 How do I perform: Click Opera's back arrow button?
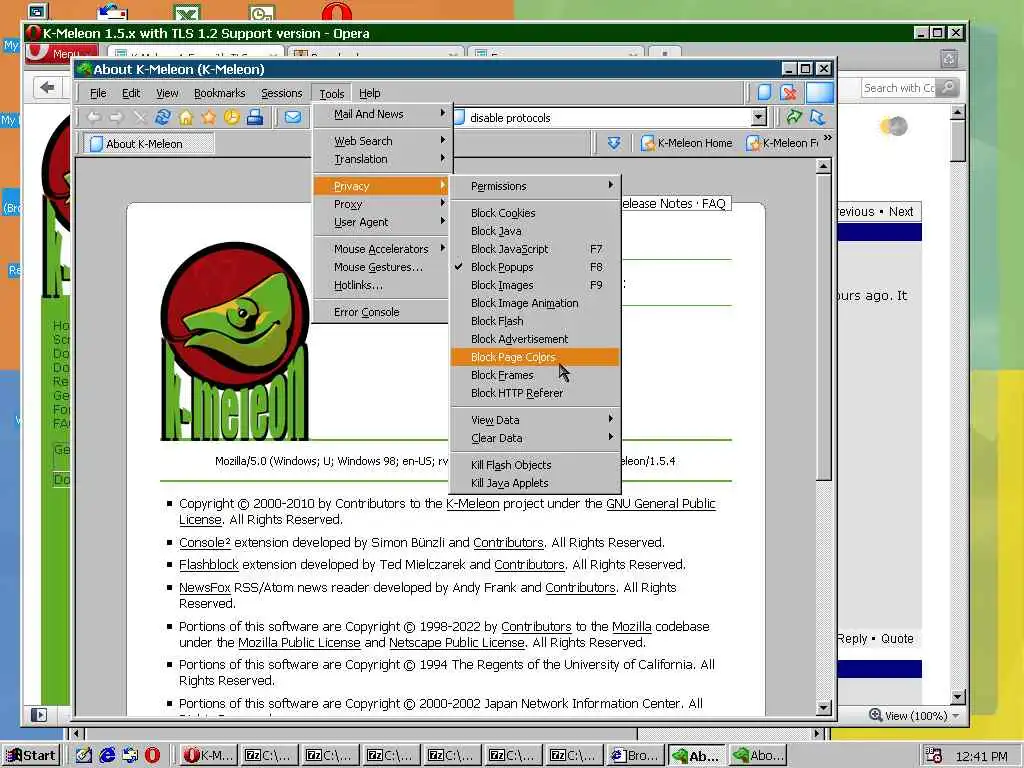pyautogui.click(x=47, y=88)
